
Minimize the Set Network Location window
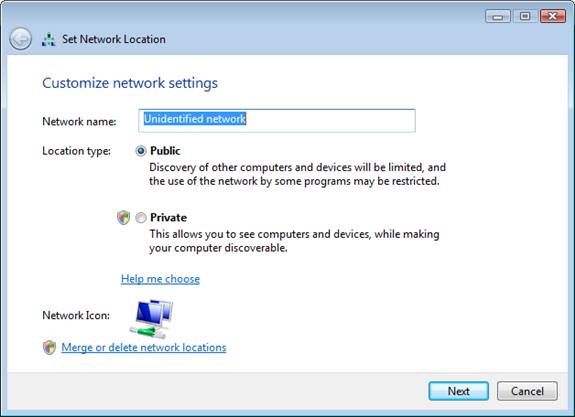pos(498,17)
